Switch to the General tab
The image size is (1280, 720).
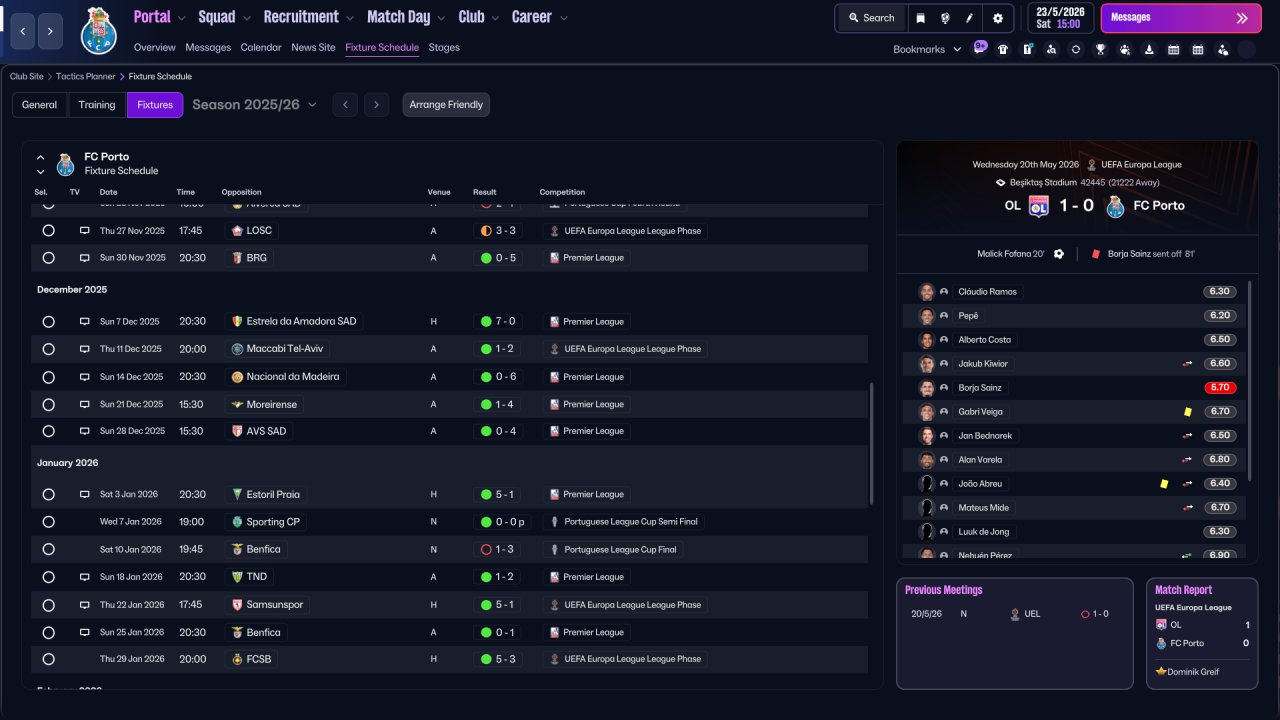40,105
